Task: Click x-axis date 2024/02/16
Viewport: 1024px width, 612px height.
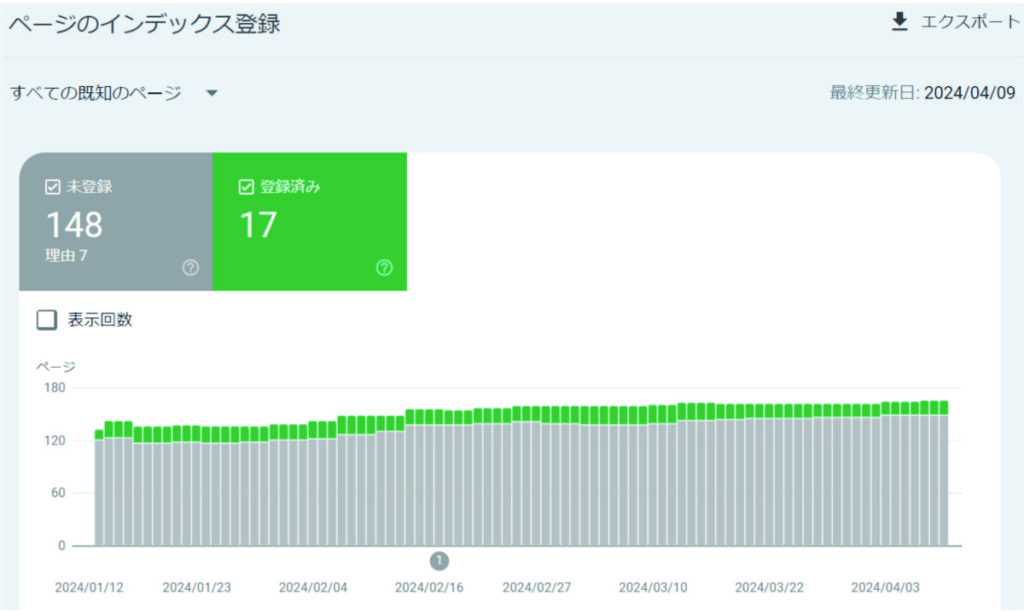Action: 429,587
